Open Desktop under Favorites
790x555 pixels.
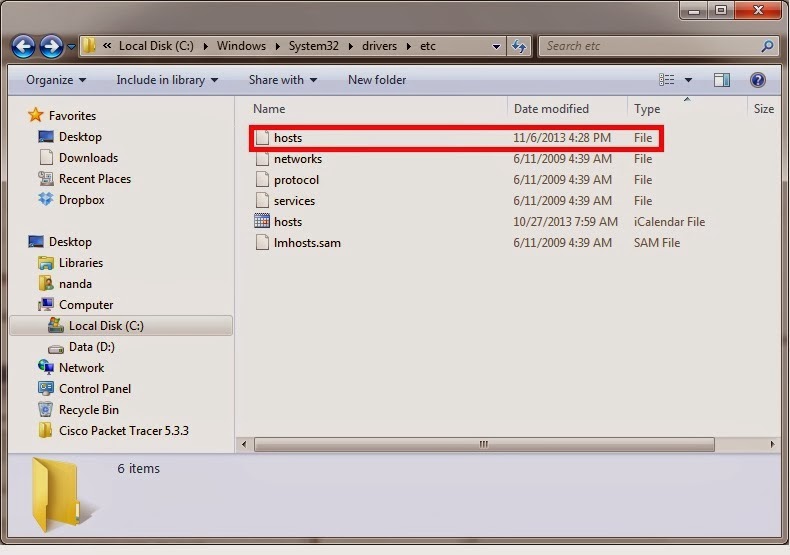point(70,137)
